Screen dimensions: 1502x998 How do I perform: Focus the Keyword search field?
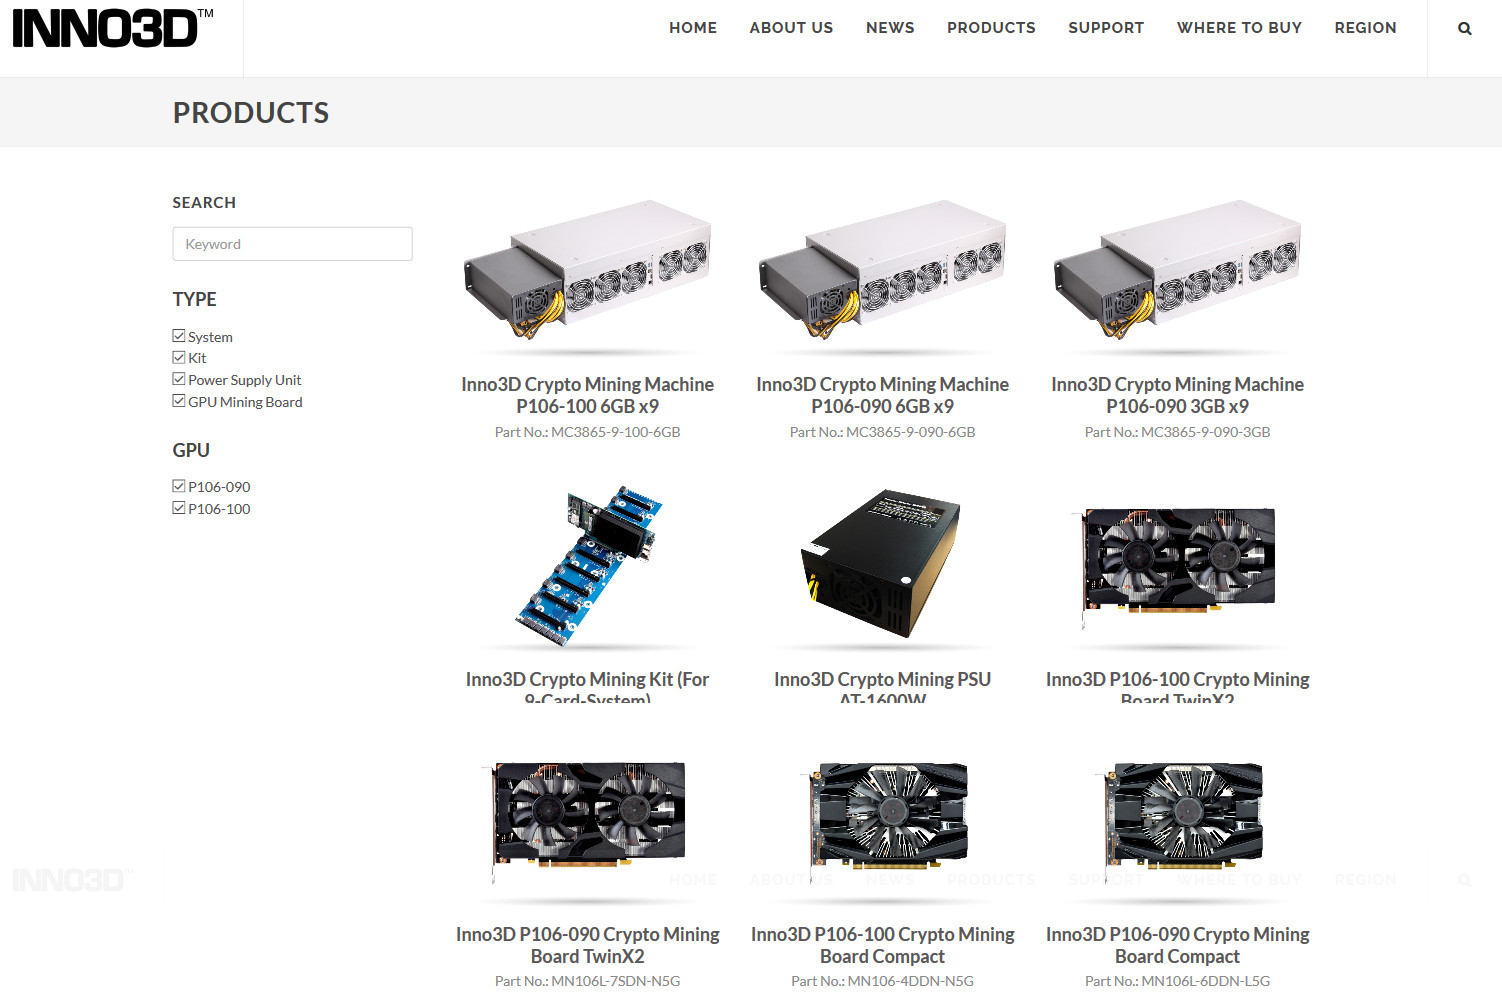click(x=292, y=244)
